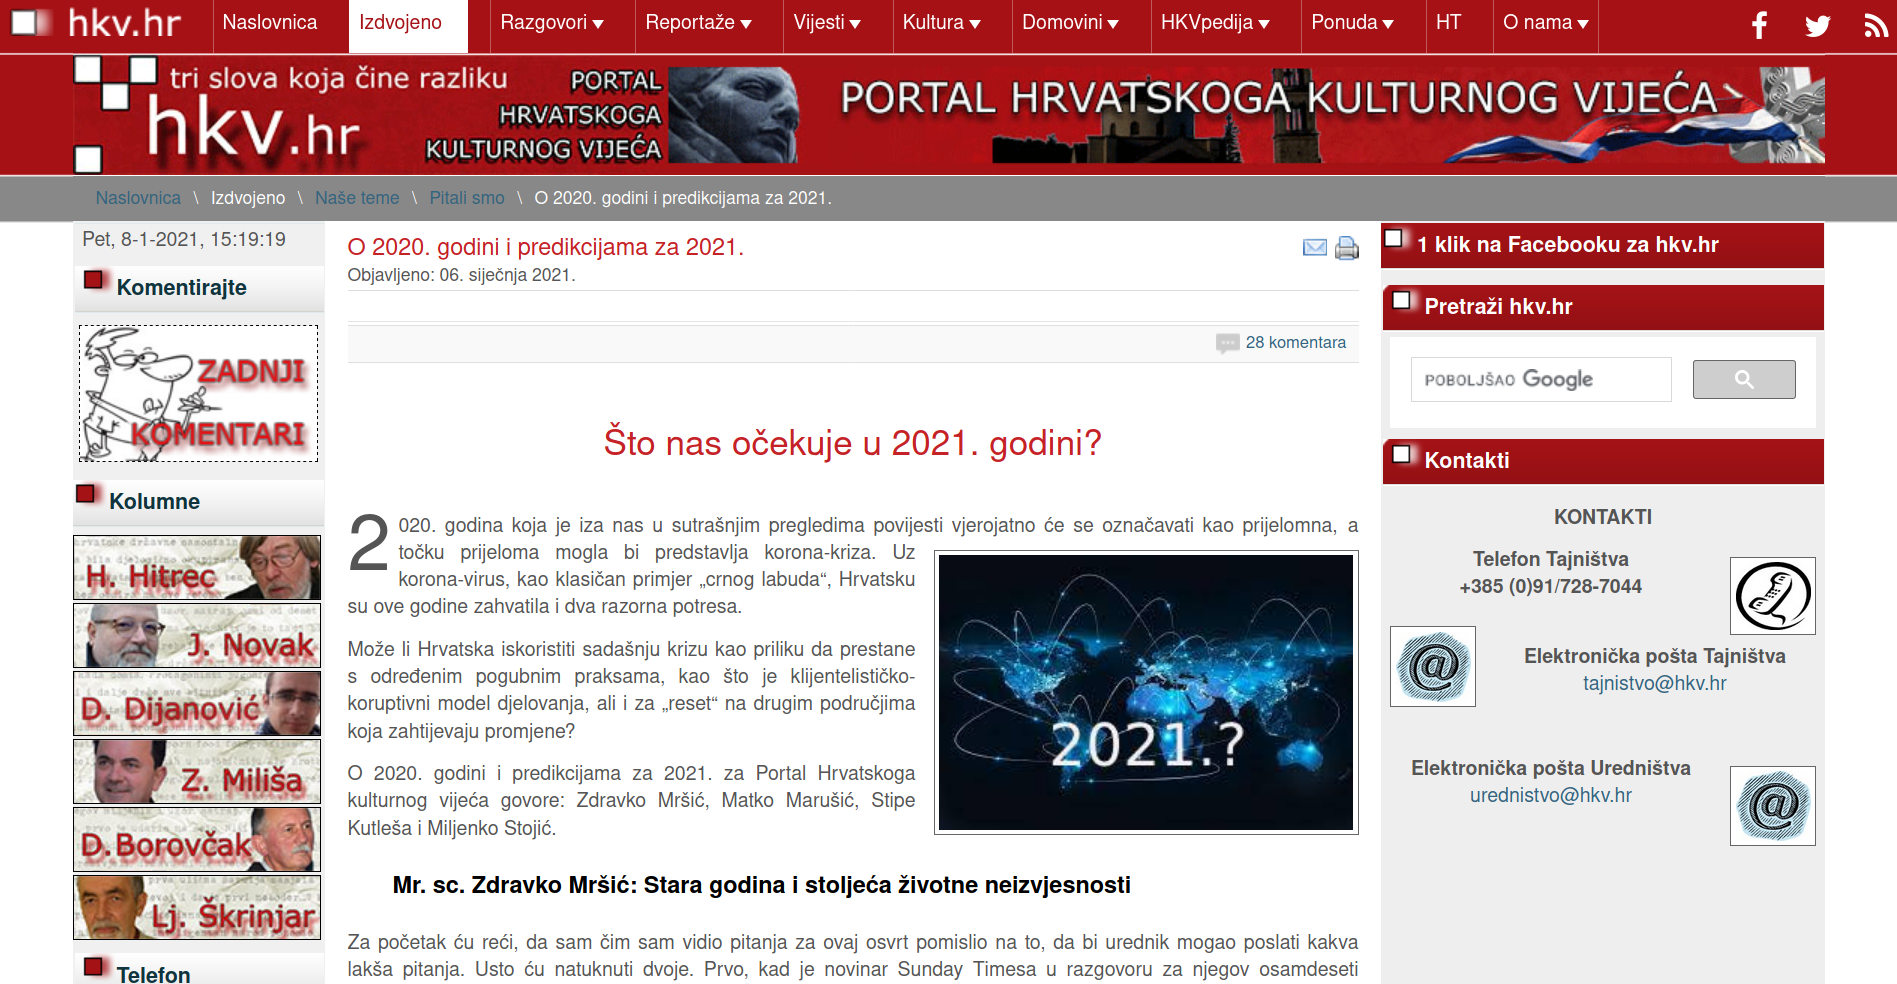Open the Twitter profile icon
The width and height of the screenshot is (1897, 984).
(x=1817, y=25)
